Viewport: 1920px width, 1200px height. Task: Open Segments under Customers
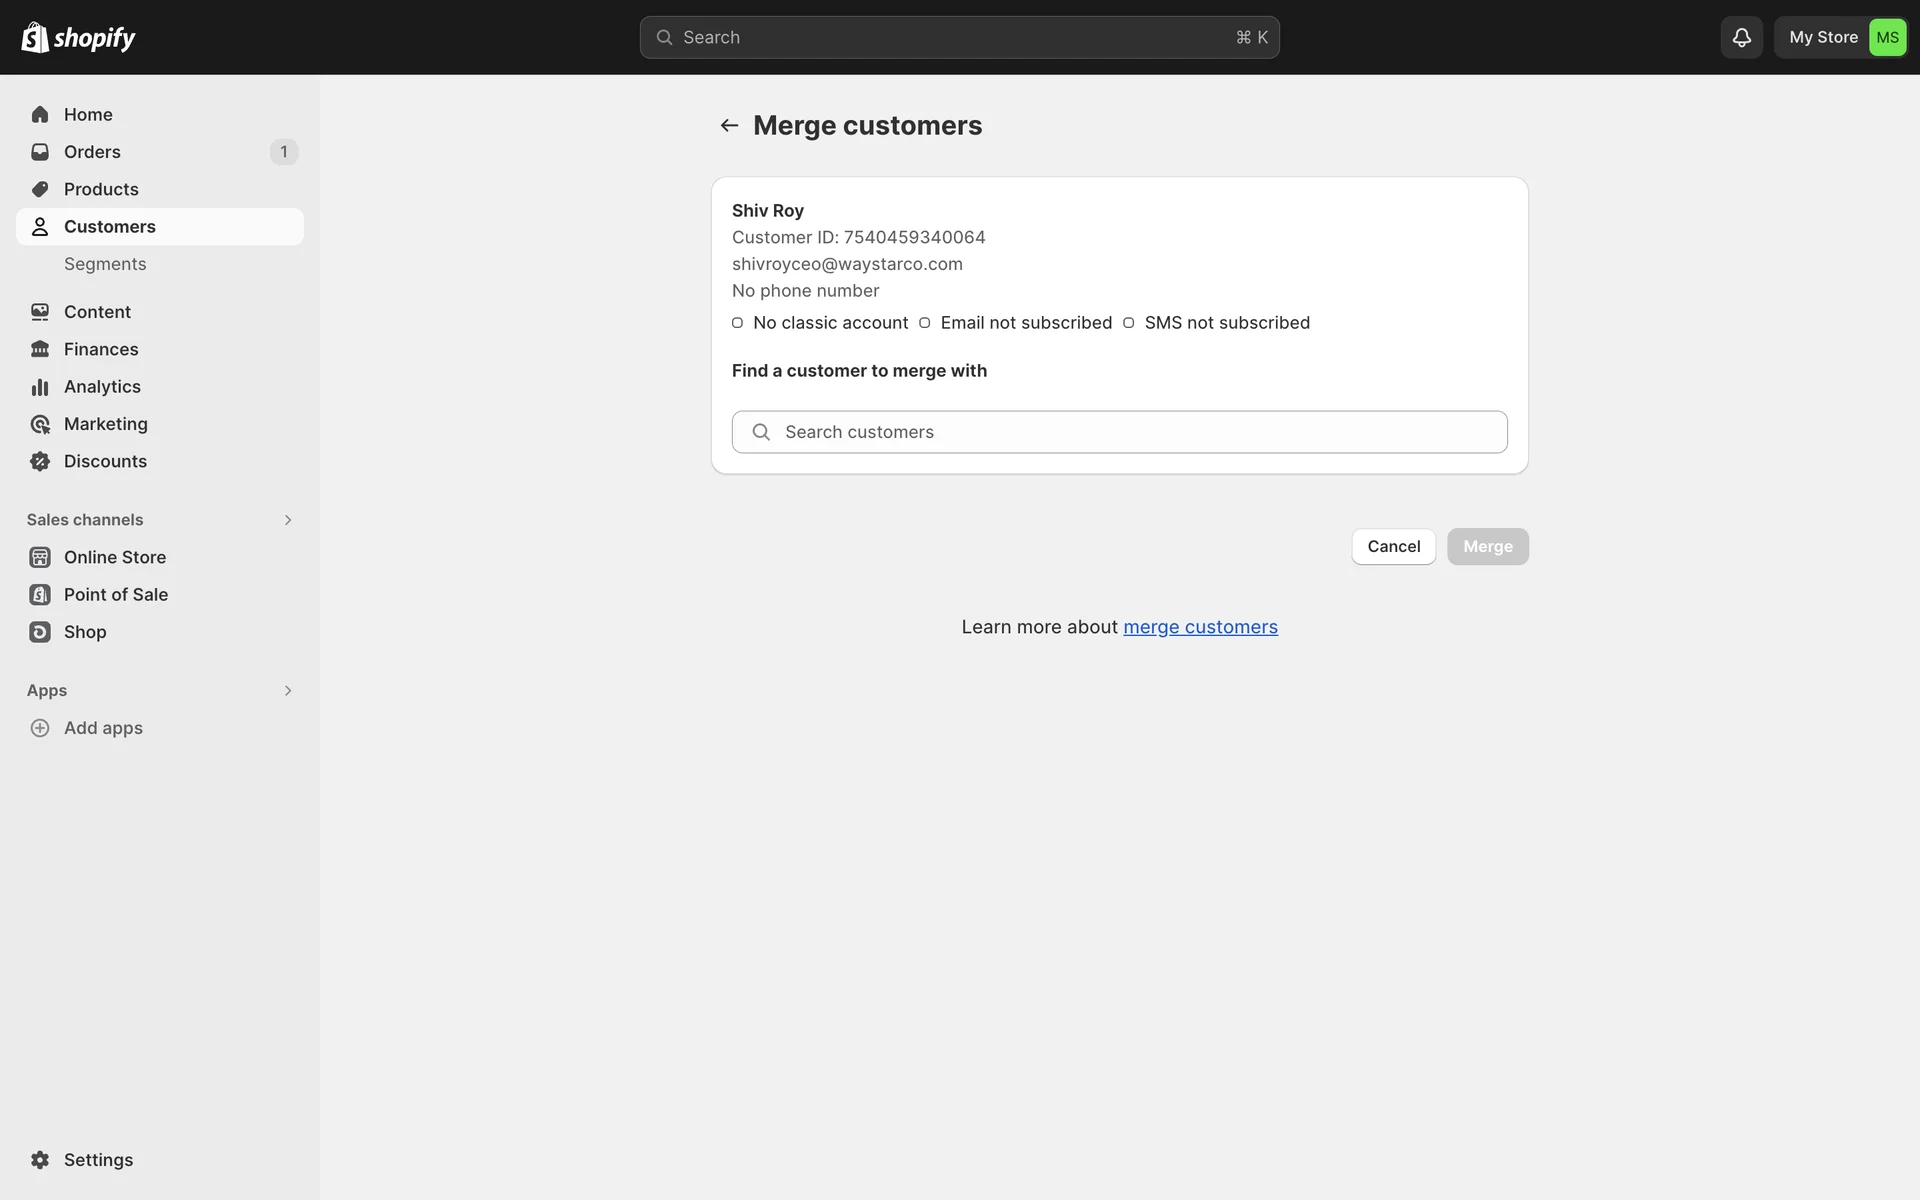point(105,264)
